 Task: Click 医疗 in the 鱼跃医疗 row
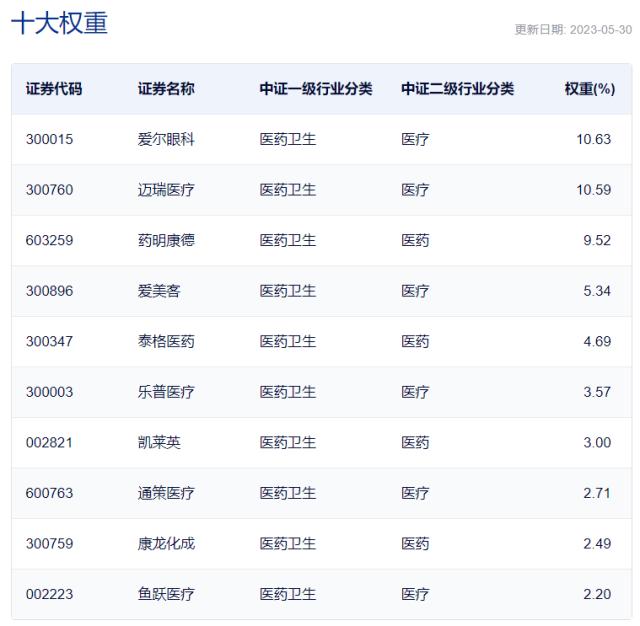415,594
